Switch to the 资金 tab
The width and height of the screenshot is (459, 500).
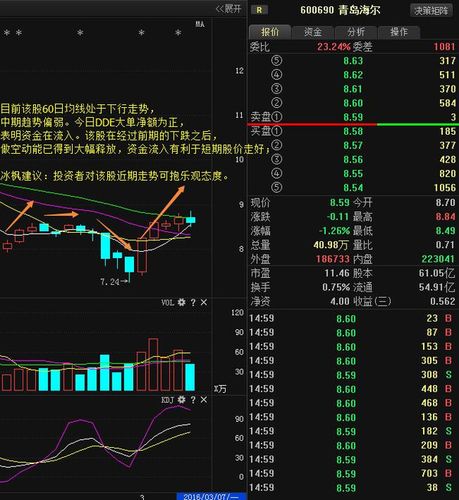click(313, 32)
